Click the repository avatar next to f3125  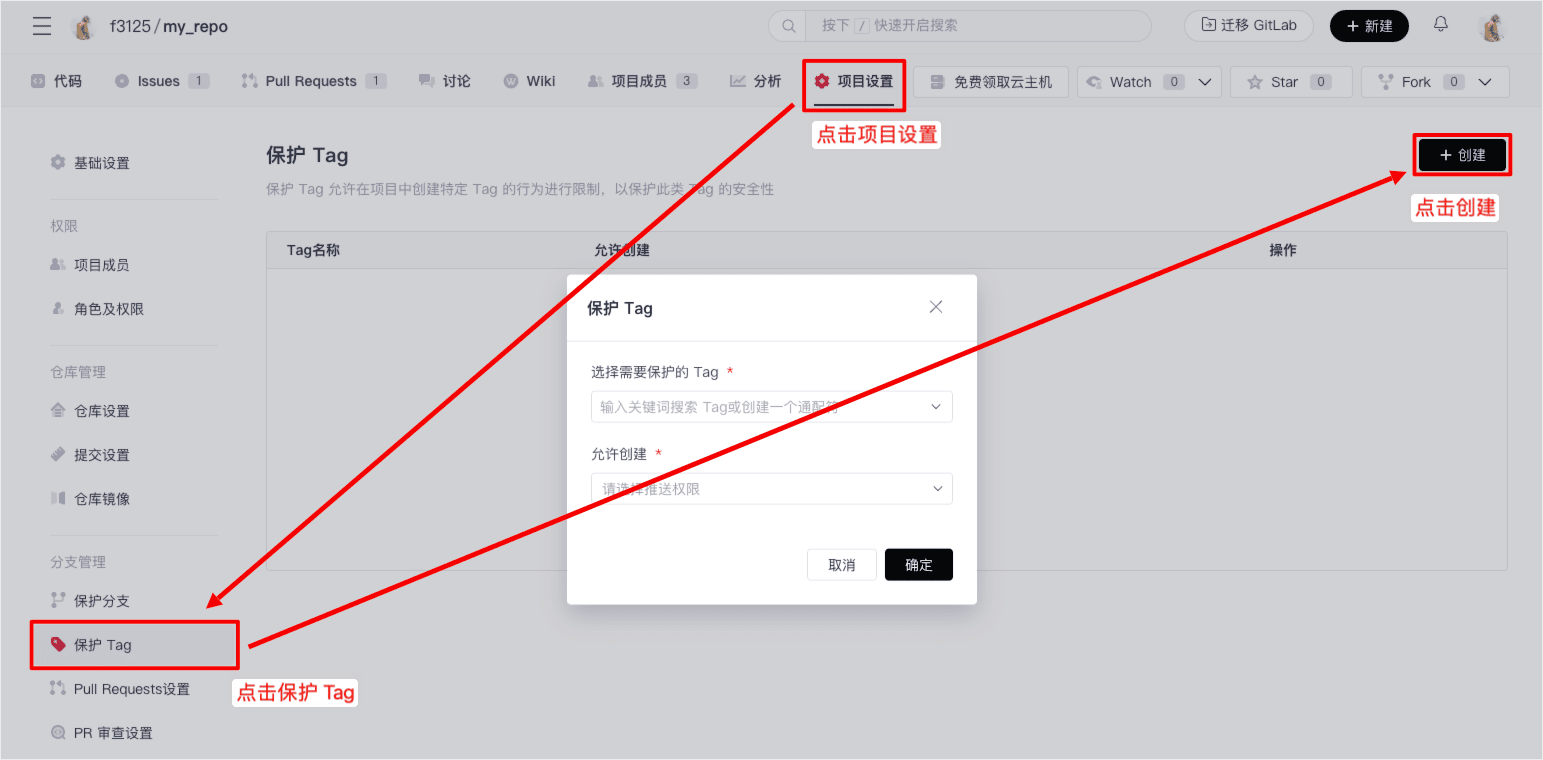click(84, 27)
